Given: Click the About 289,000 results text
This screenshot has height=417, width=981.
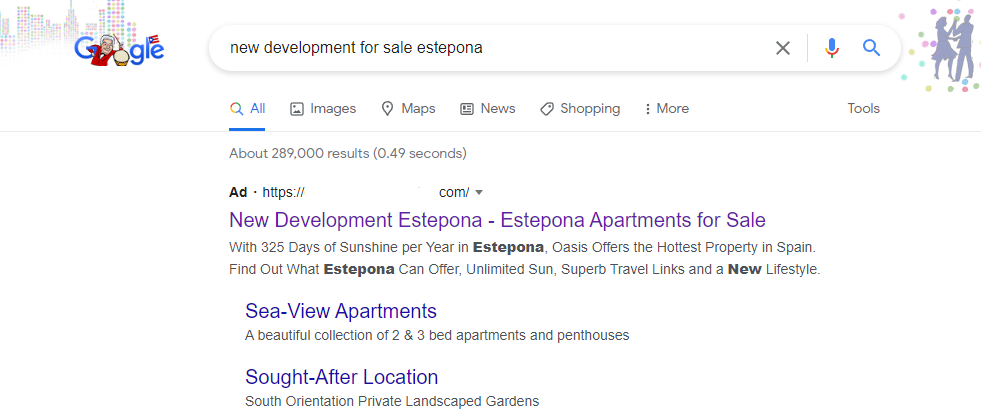Looking at the screenshot, I should click(348, 154).
